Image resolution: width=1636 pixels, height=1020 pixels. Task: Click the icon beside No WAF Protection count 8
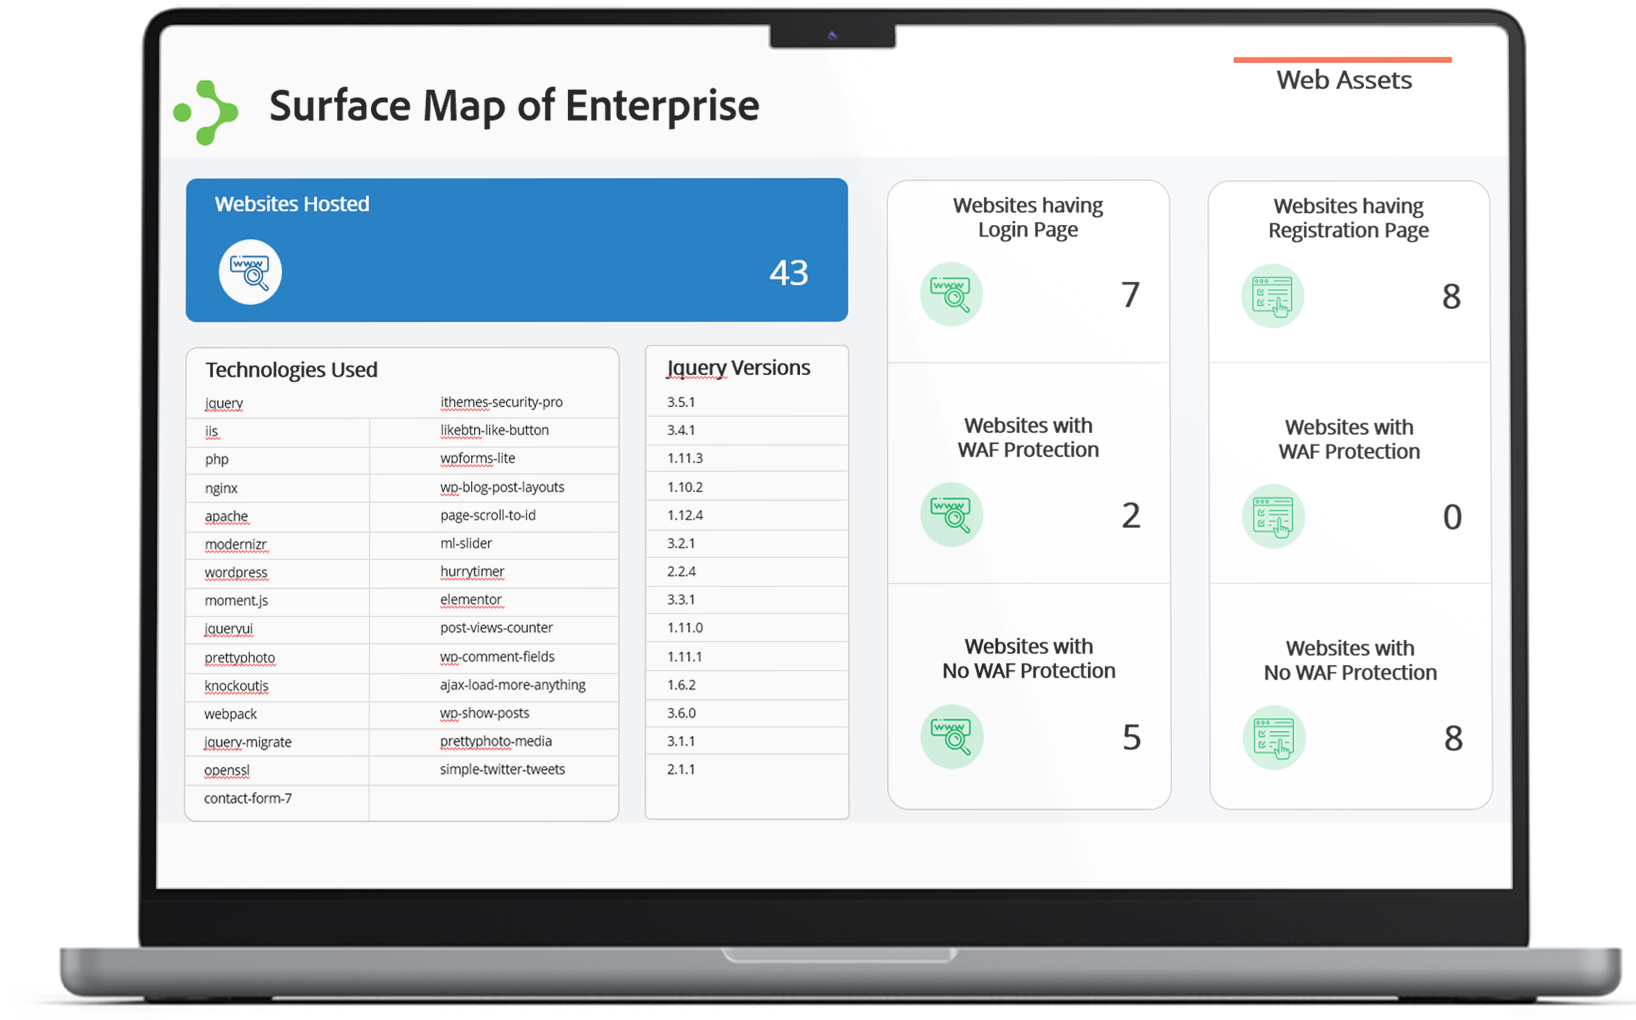coord(1273,738)
